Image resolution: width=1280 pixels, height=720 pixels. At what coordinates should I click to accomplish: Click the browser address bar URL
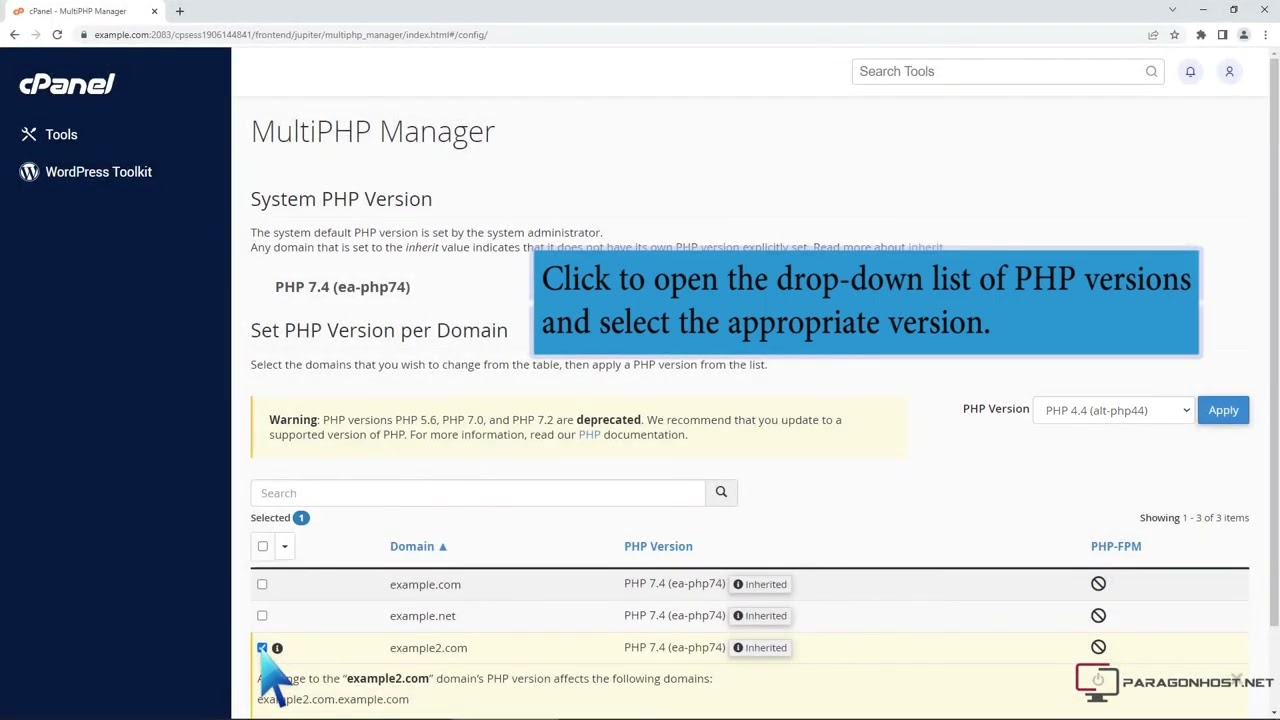coord(291,35)
